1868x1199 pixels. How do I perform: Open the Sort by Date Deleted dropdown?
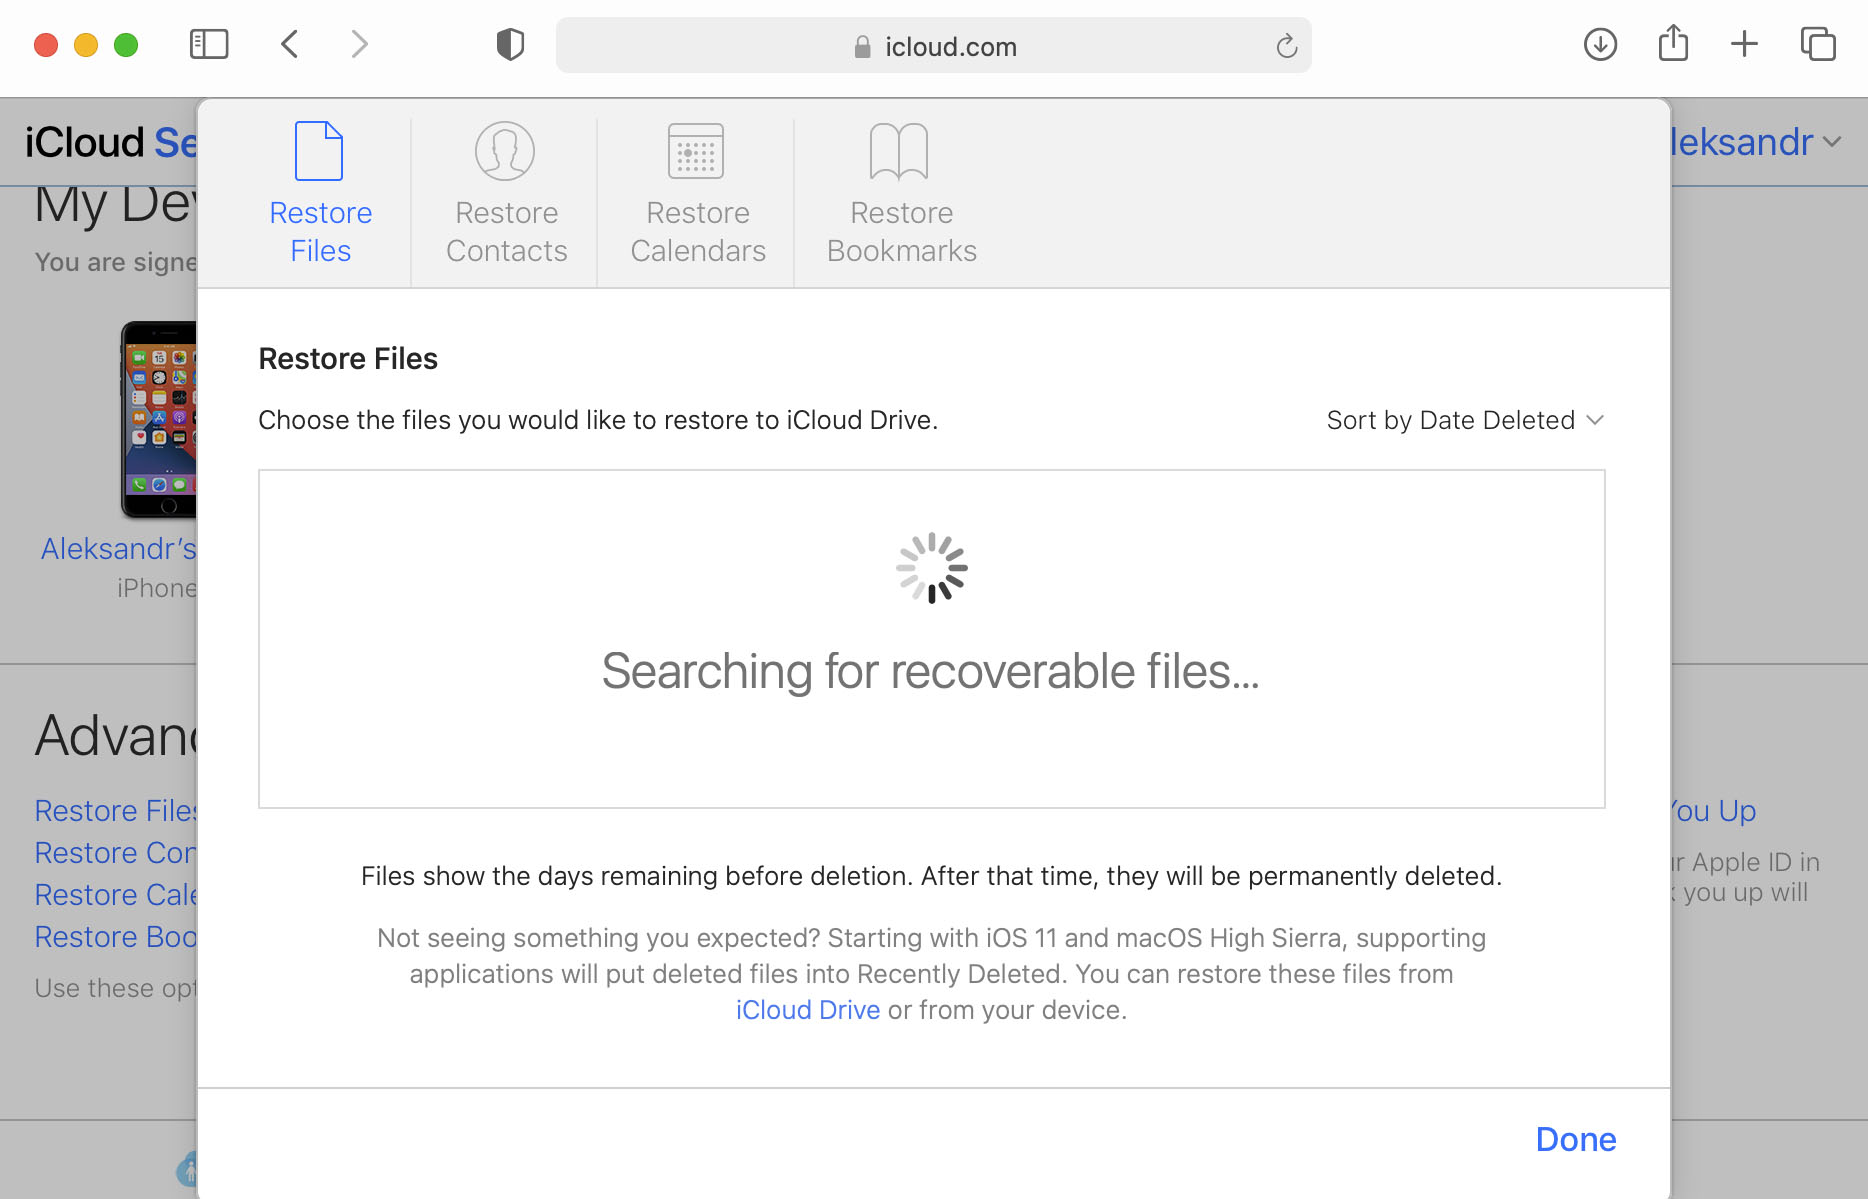click(1465, 420)
